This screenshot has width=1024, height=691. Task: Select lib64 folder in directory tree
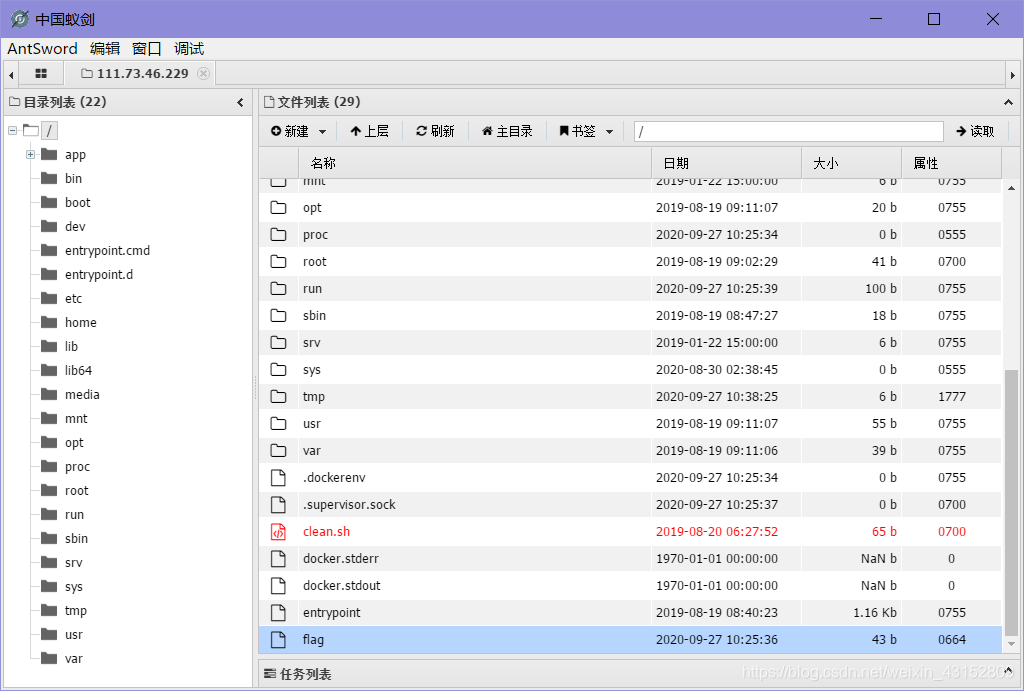(x=78, y=370)
